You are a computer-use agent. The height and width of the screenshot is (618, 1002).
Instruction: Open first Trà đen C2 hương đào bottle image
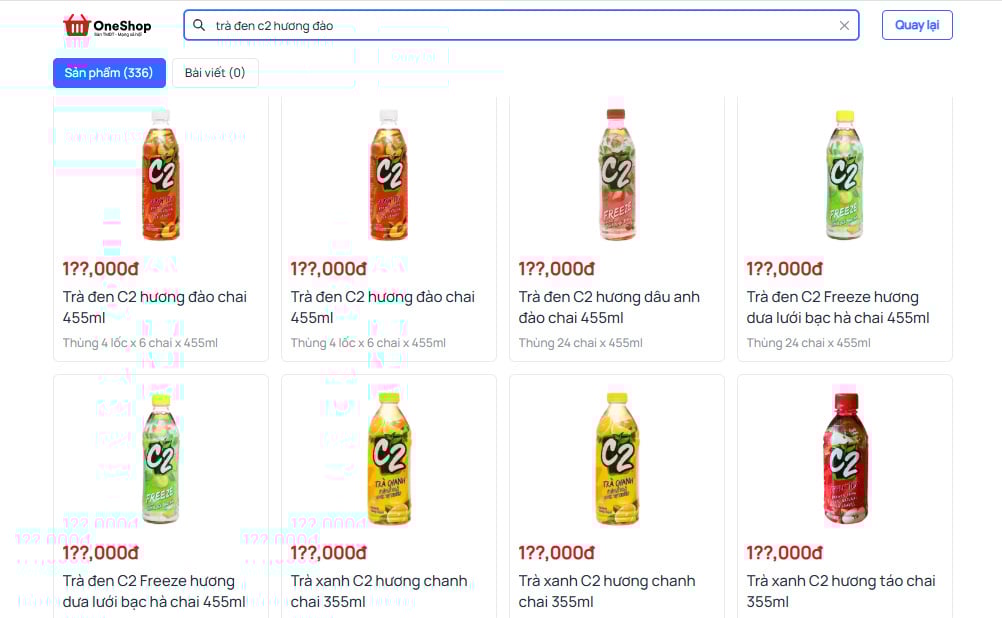[161, 175]
